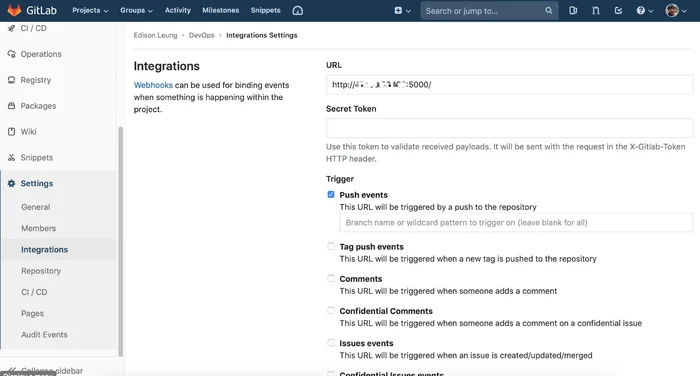This screenshot has width=700, height=376.
Task: Click the sidebar vertical scrollbar
Action: (x=120, y=241)
